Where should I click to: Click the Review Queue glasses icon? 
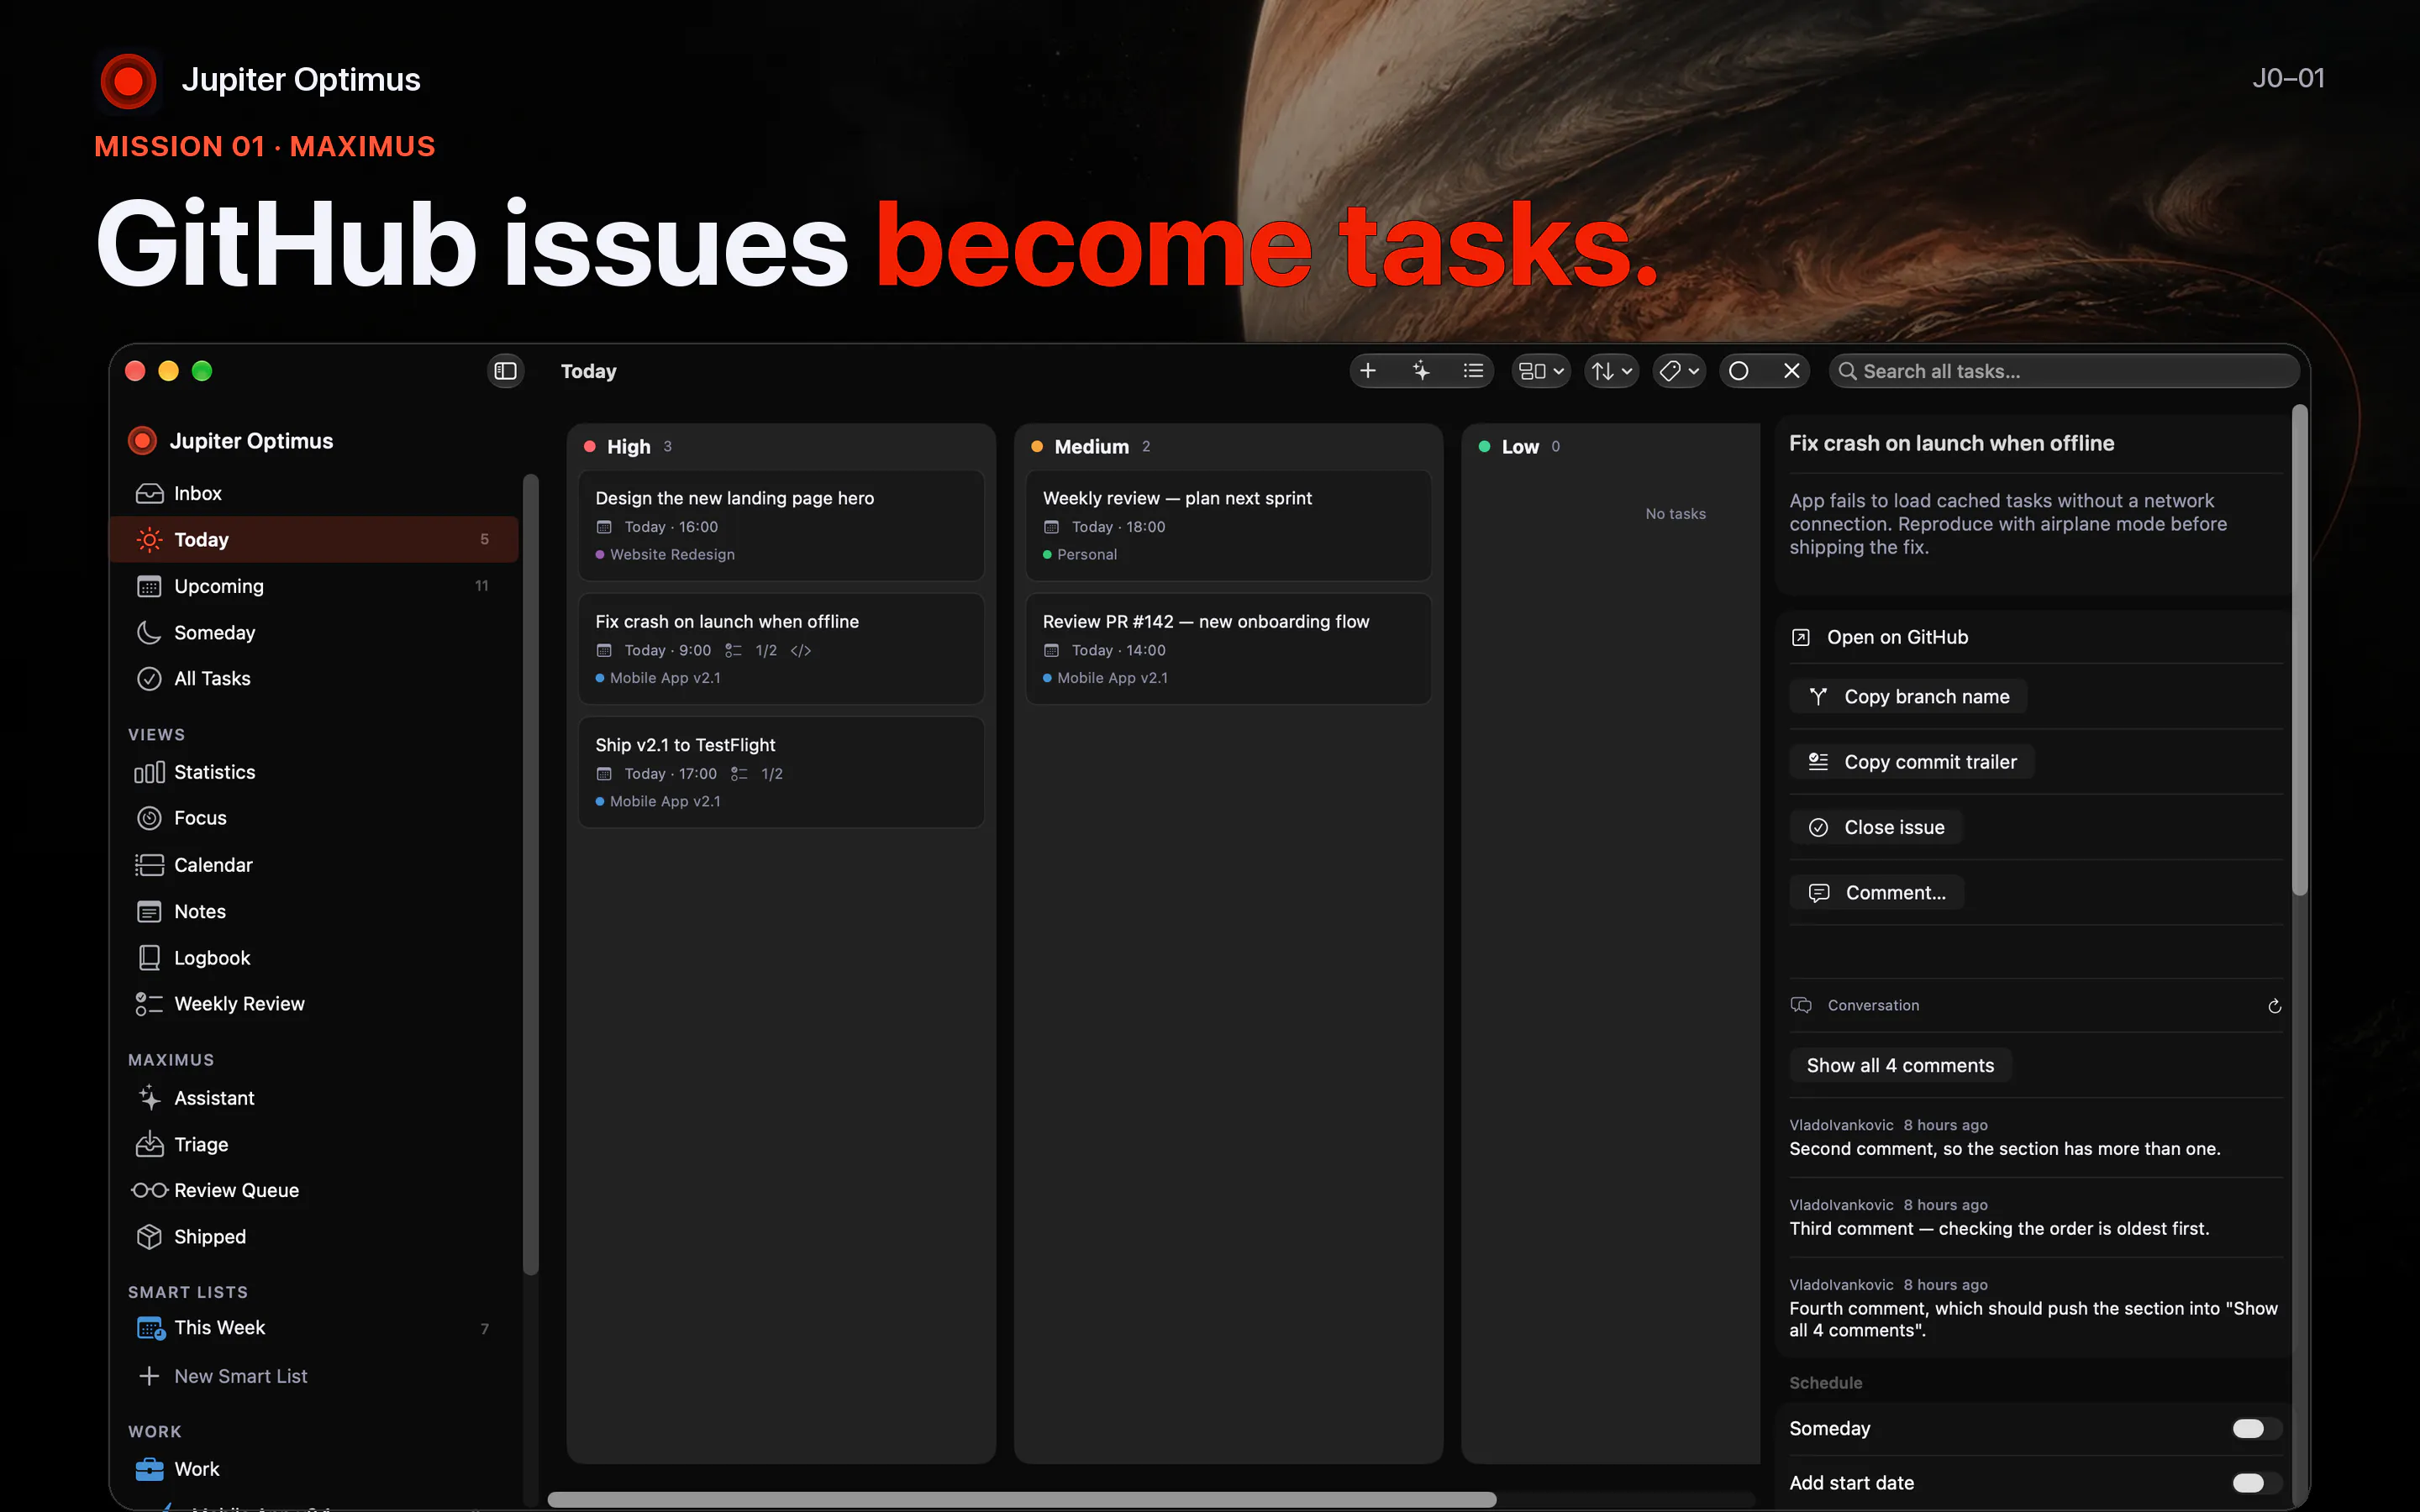(x=149, y=1190)
